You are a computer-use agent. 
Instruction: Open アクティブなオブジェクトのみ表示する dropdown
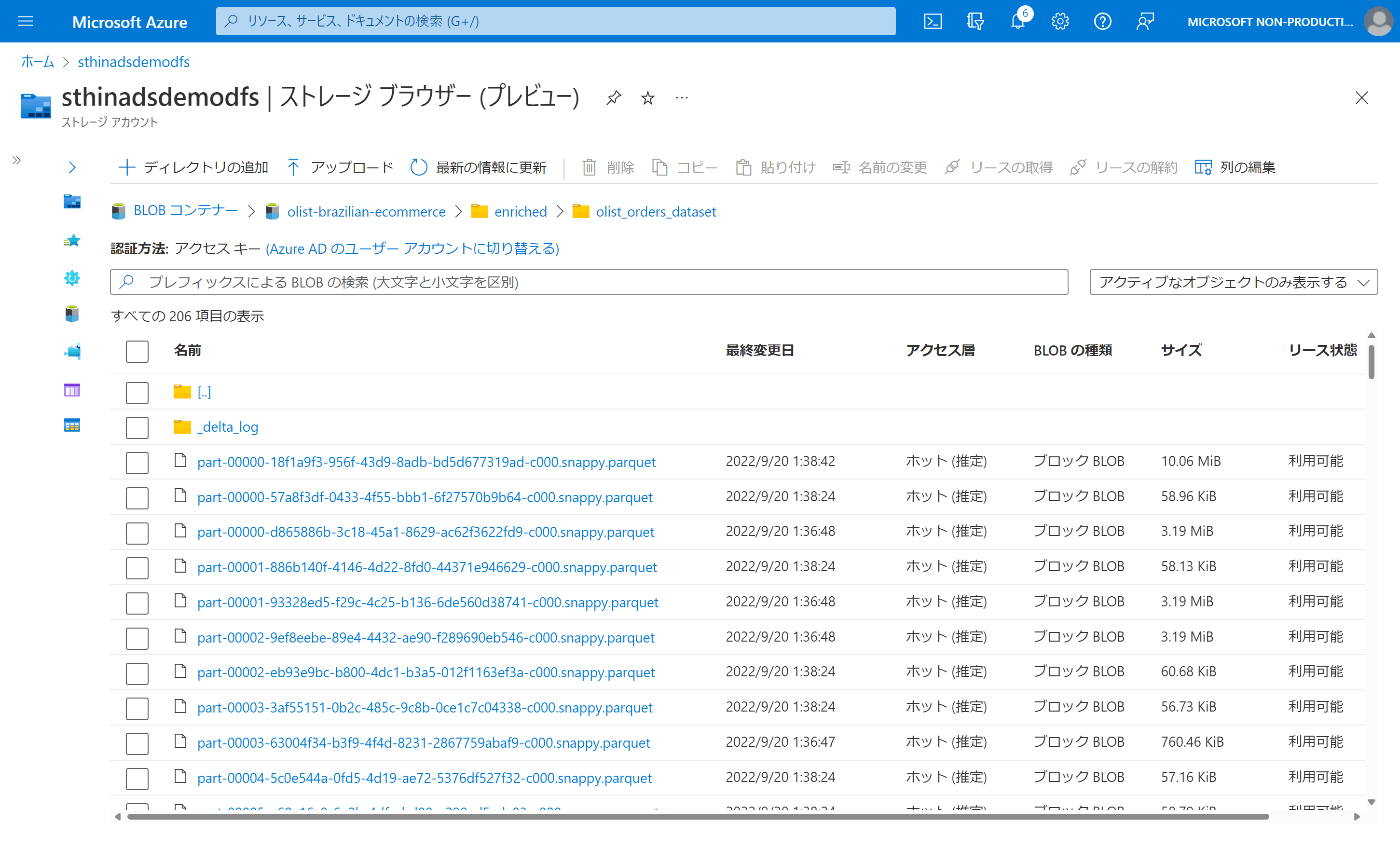1234,282
